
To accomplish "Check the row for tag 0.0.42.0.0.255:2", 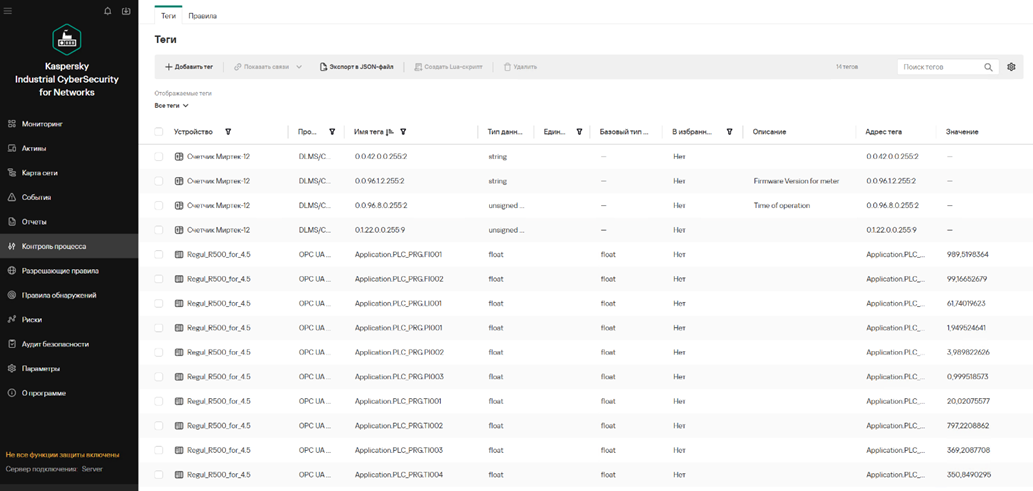I will pos(159,157).
